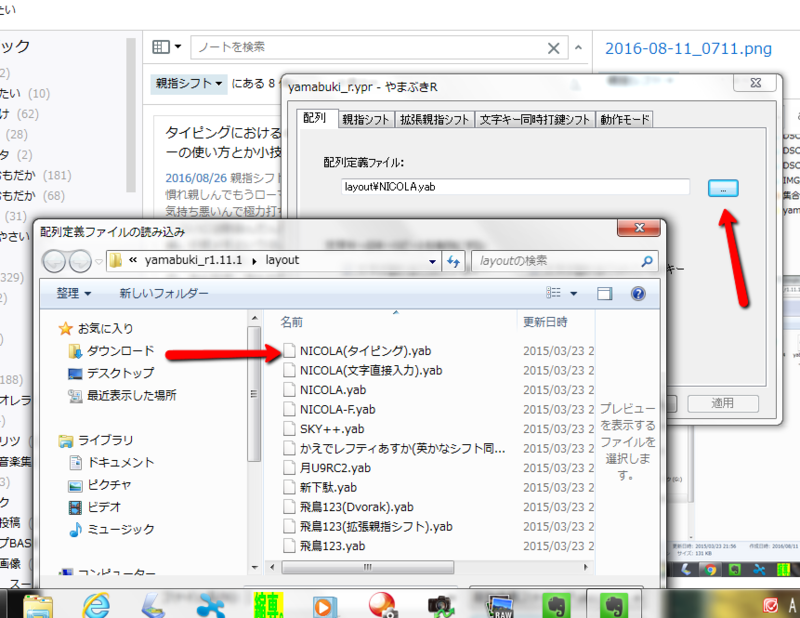
Task: Open the orange media player taskbar icon
Action: [323, 607]
